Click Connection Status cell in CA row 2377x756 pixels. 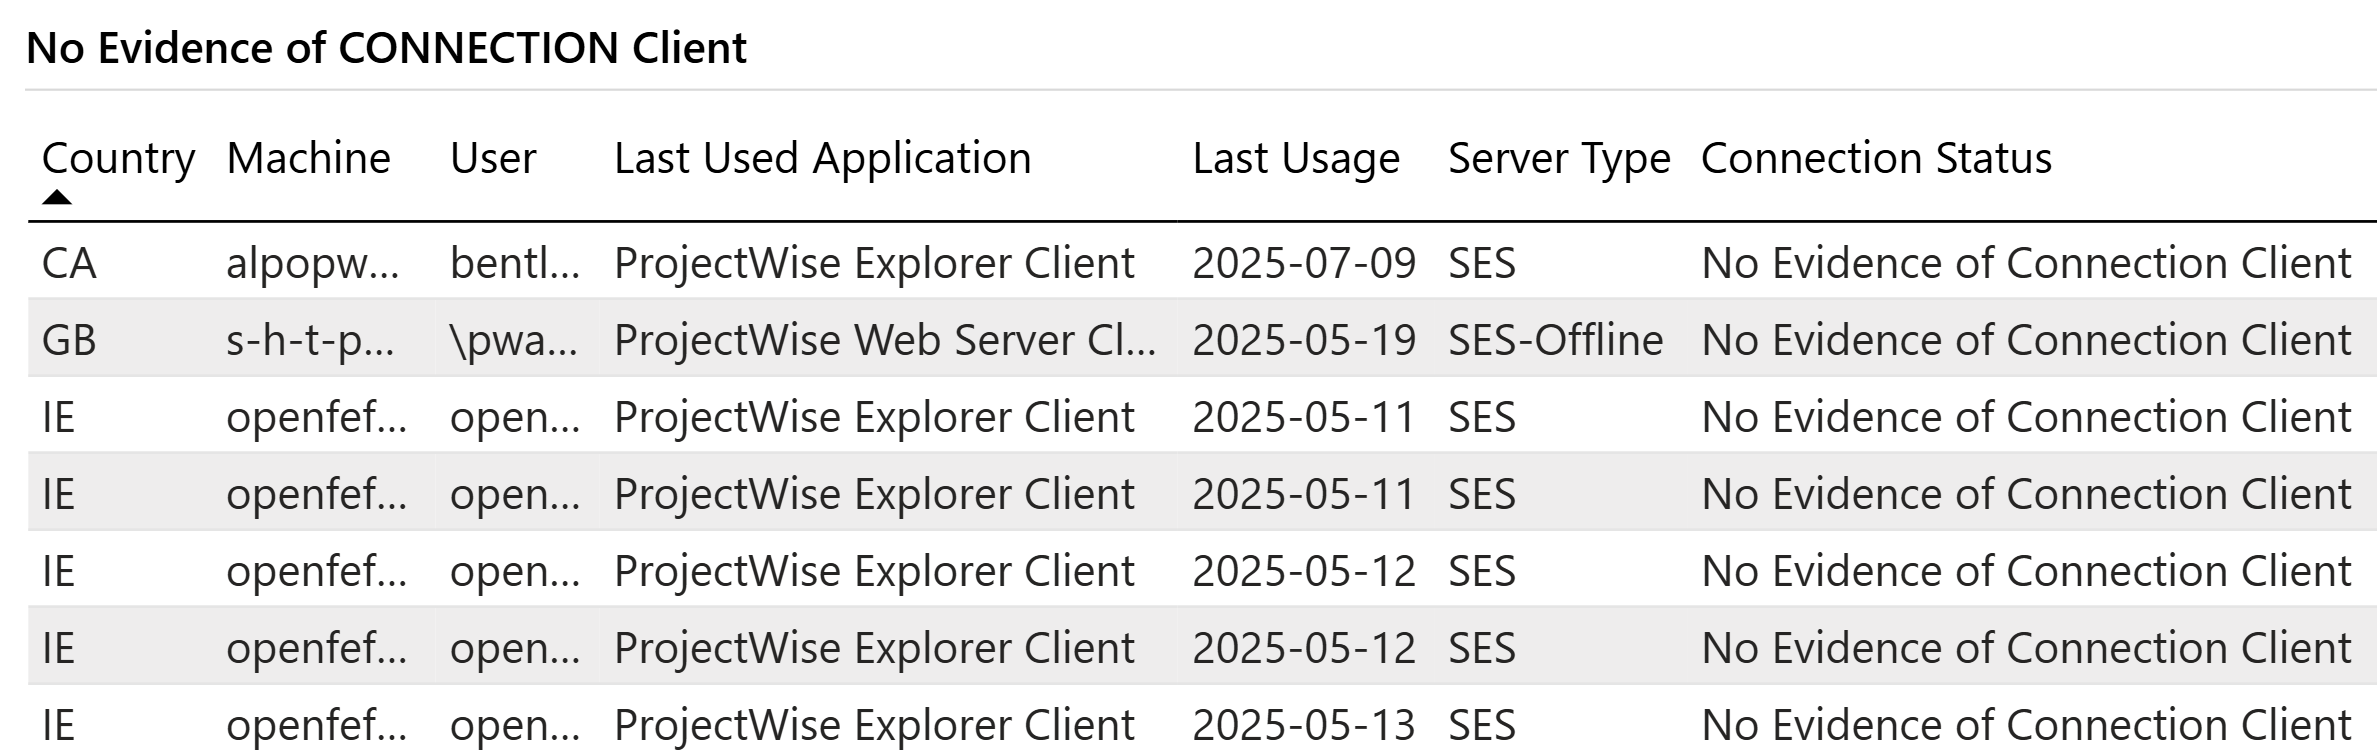pos(2026,264)
